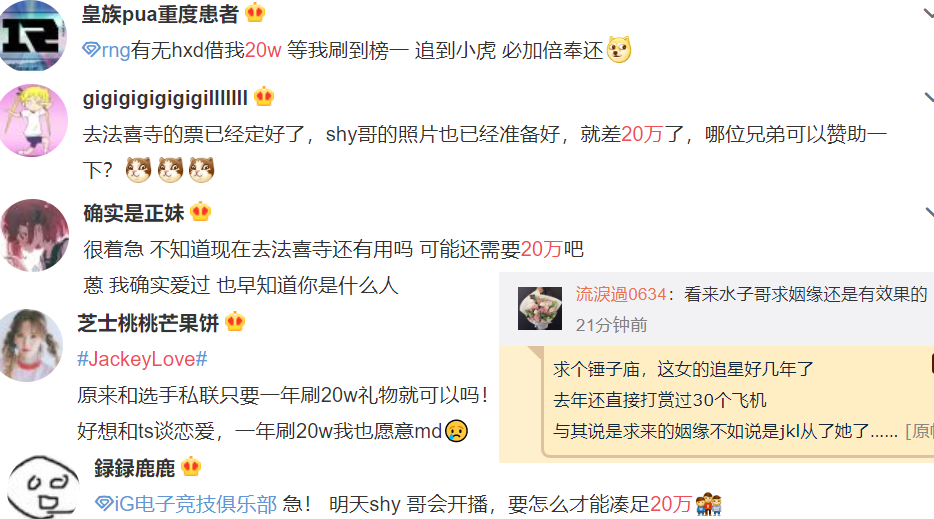Open the username 确实是正妹

(x=134, y=213)
